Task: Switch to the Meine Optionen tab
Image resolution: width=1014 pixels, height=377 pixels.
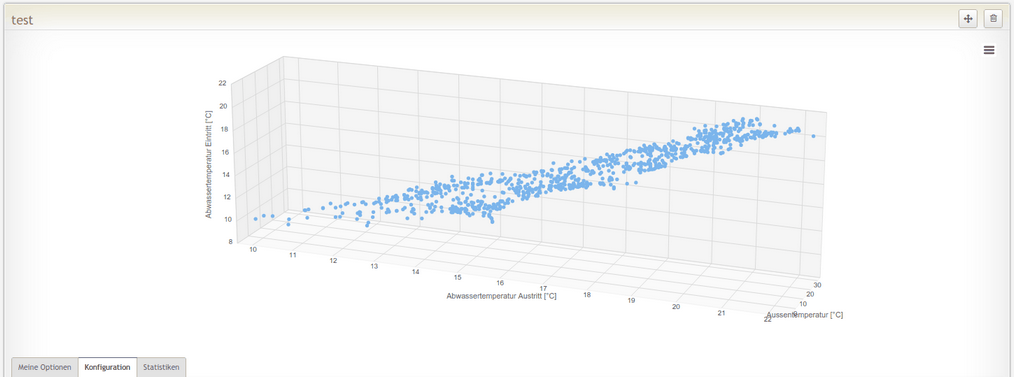Action: pyautogui.click(x=45, y=367)
